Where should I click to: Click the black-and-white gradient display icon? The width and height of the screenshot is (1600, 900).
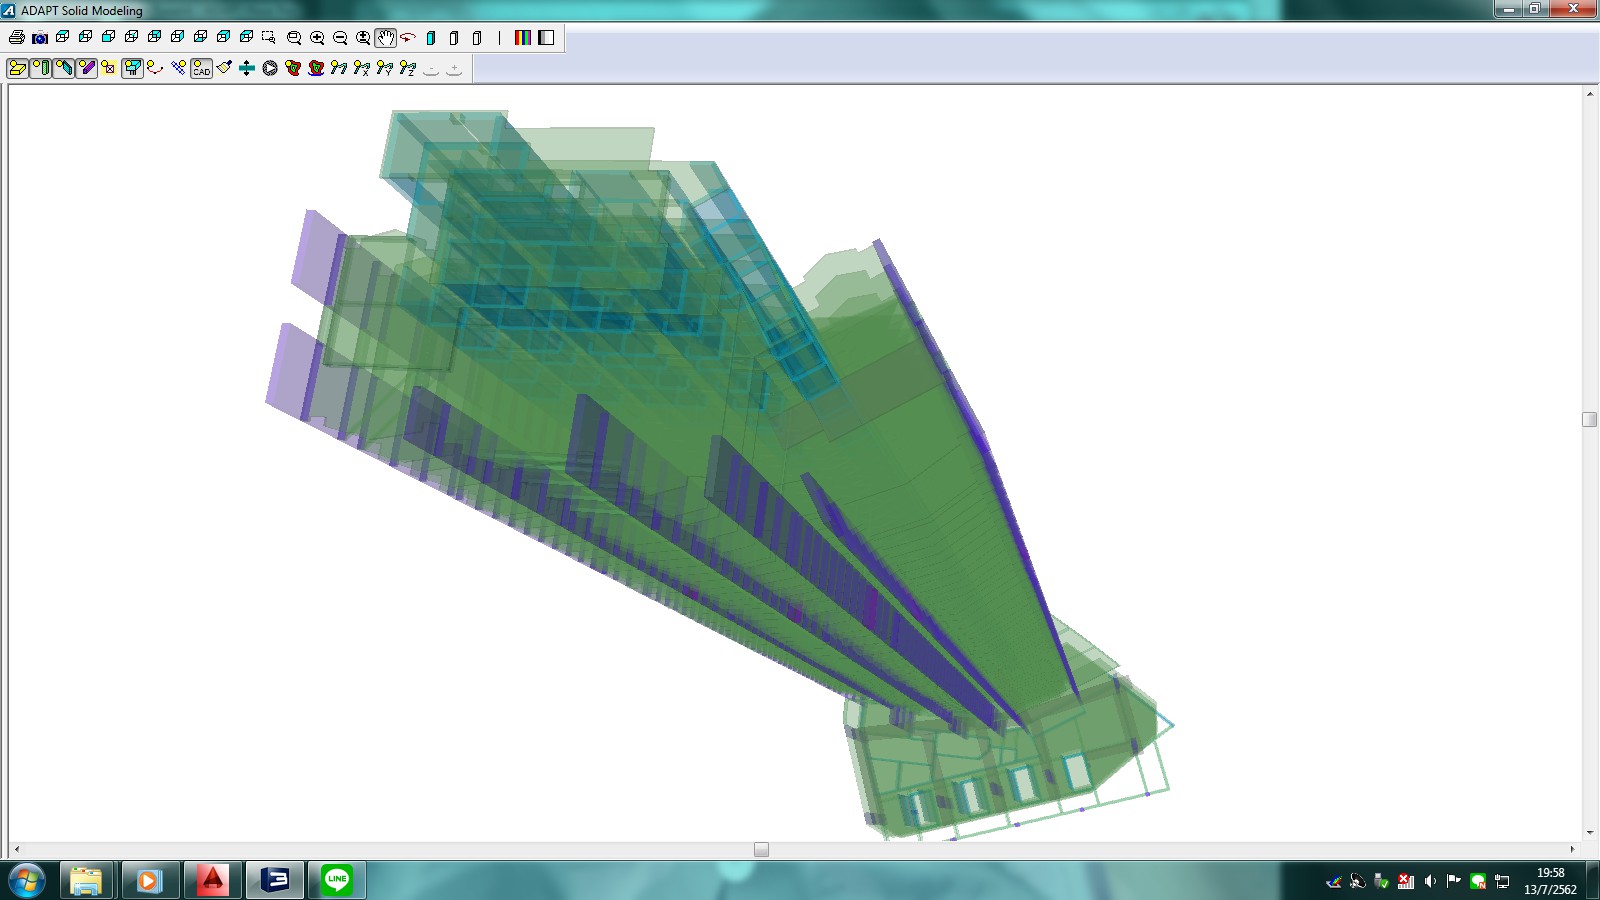[x=546, y=38]
